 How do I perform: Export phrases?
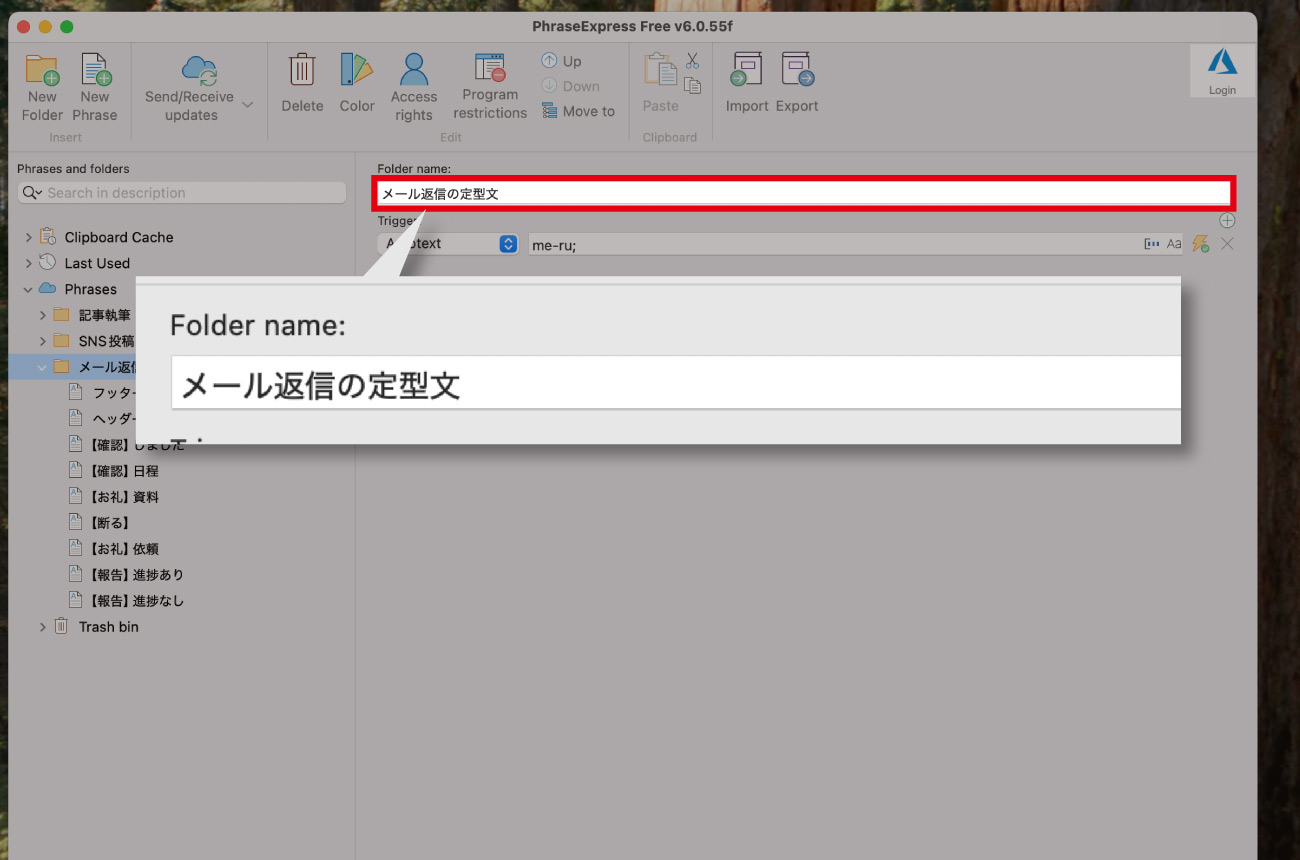click(797, 83)
